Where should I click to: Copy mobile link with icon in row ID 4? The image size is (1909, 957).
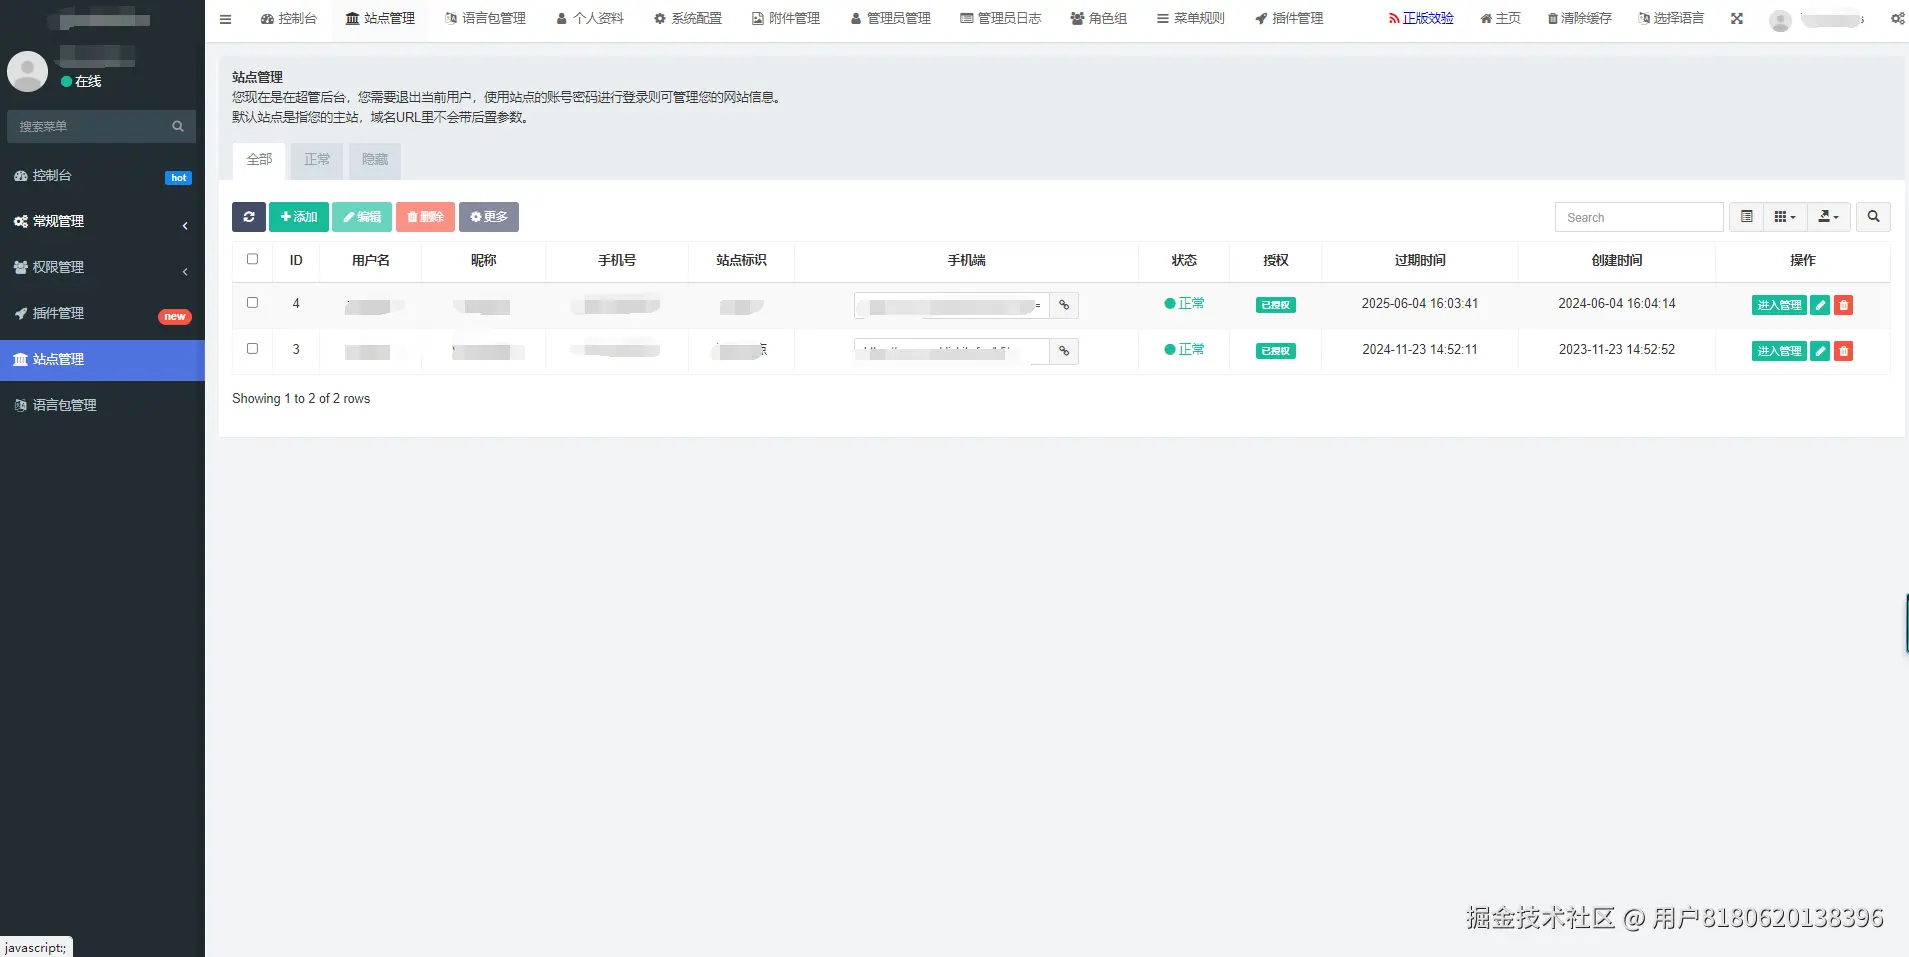(x=1064, y=305)
